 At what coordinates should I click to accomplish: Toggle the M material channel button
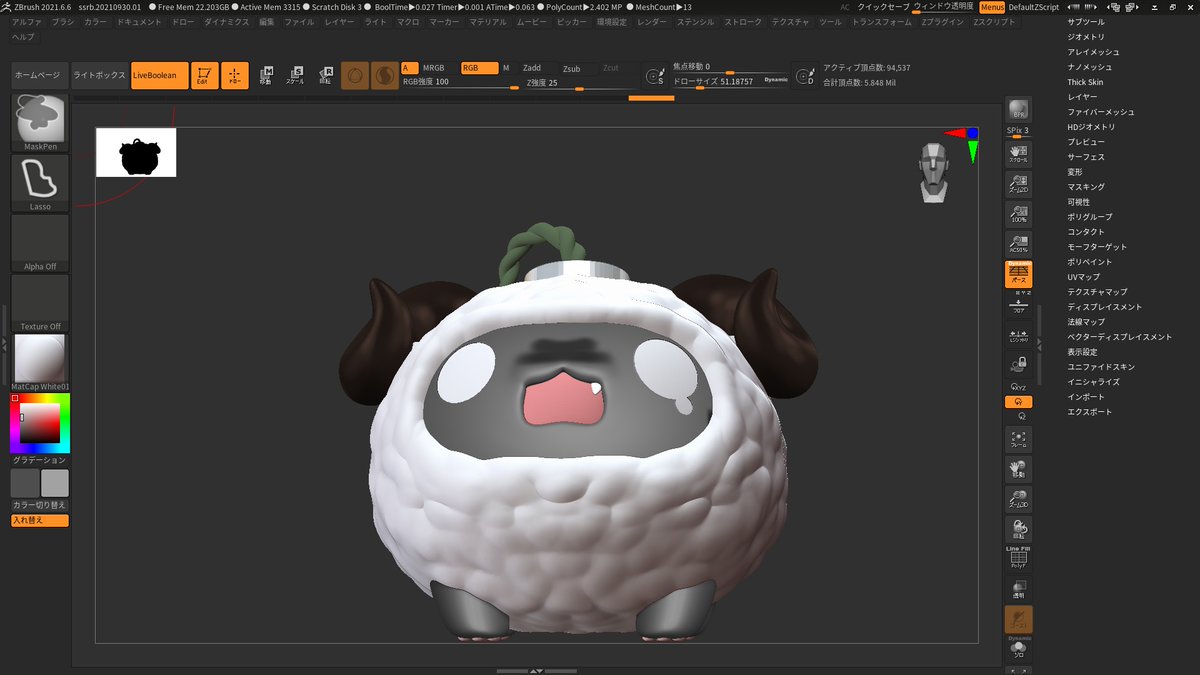click(505, 68)
